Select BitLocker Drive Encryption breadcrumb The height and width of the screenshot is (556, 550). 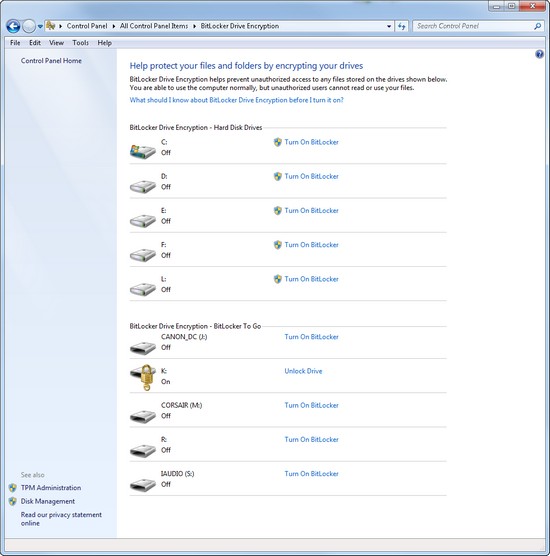[x=240, y=26]
